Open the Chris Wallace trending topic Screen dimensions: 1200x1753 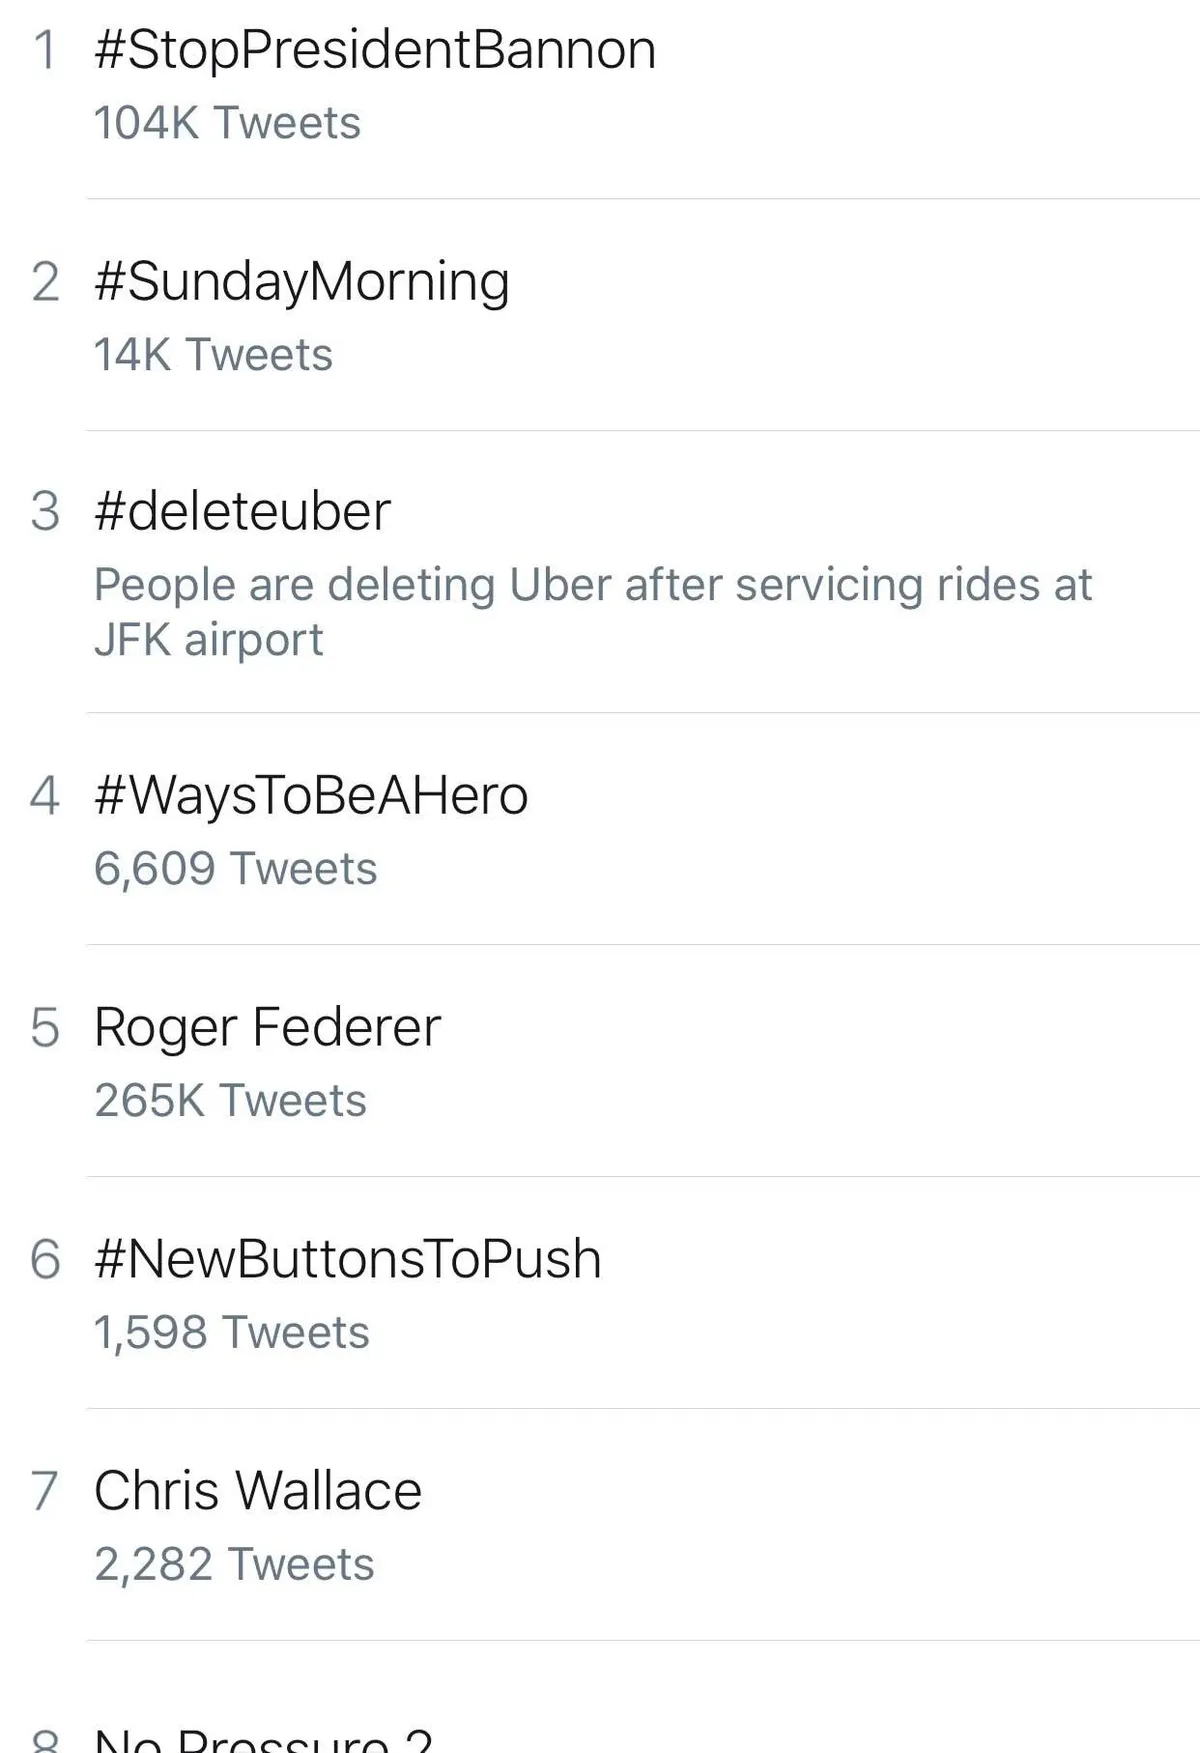(x=258, y=1491)
